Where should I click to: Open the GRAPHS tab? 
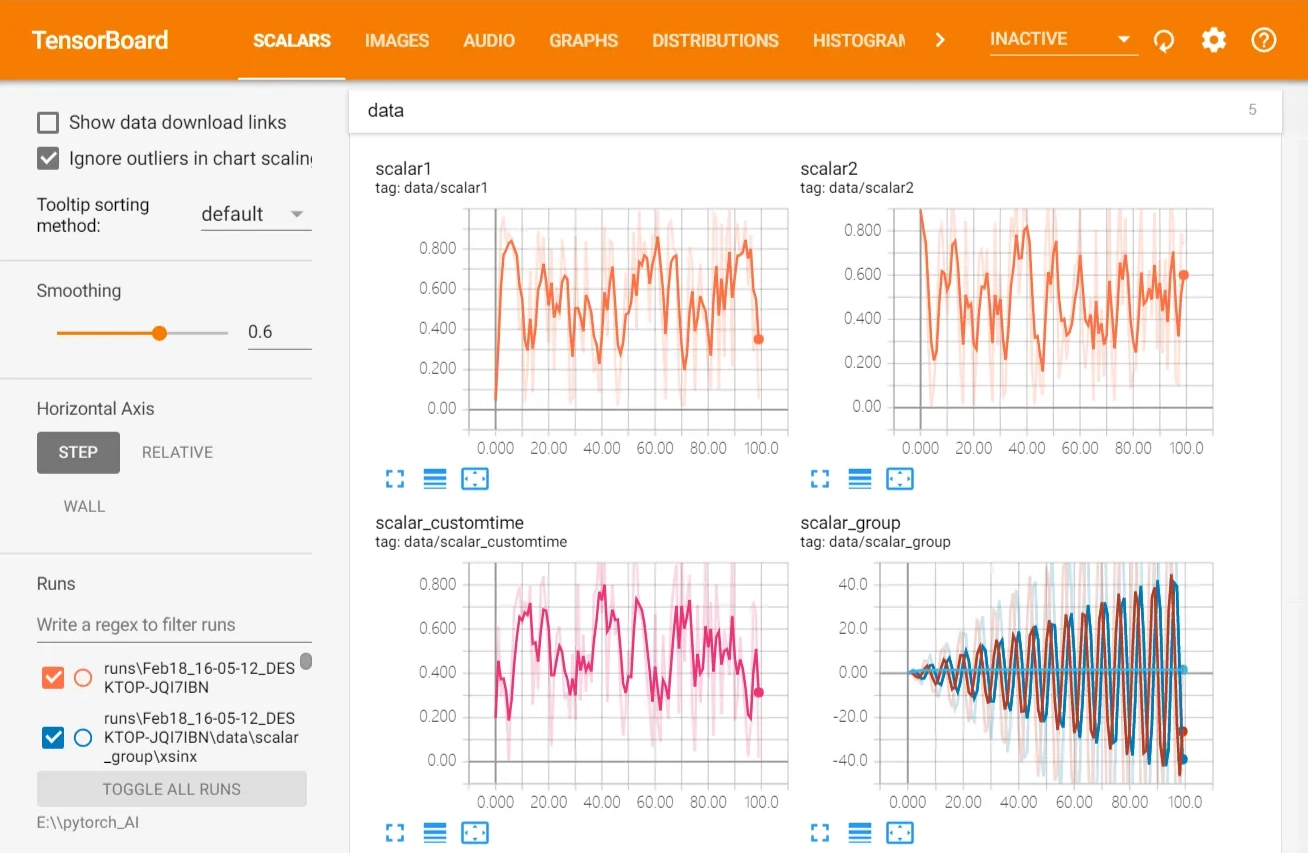pyautogui.click(x=584, y=41)
